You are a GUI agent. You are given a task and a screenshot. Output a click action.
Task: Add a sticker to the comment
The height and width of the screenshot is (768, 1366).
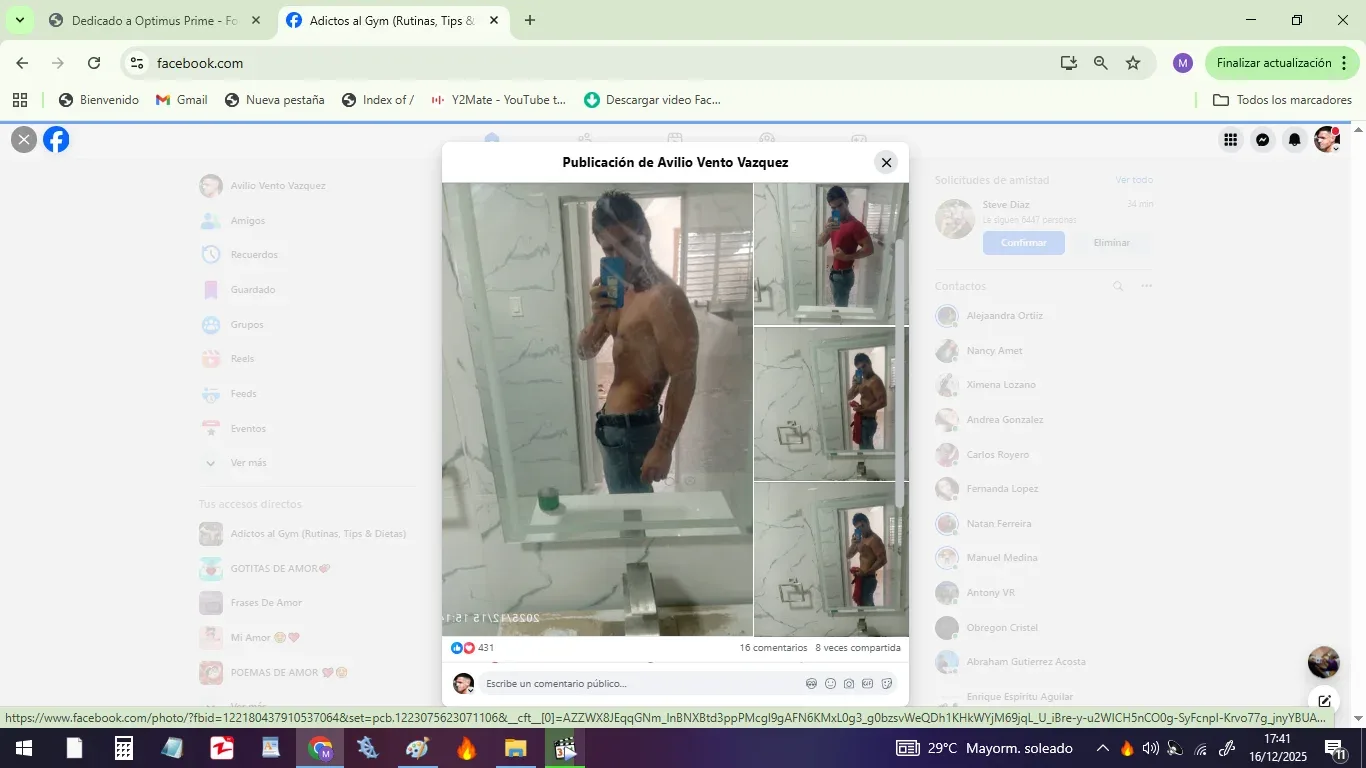(x=887, y=684)
